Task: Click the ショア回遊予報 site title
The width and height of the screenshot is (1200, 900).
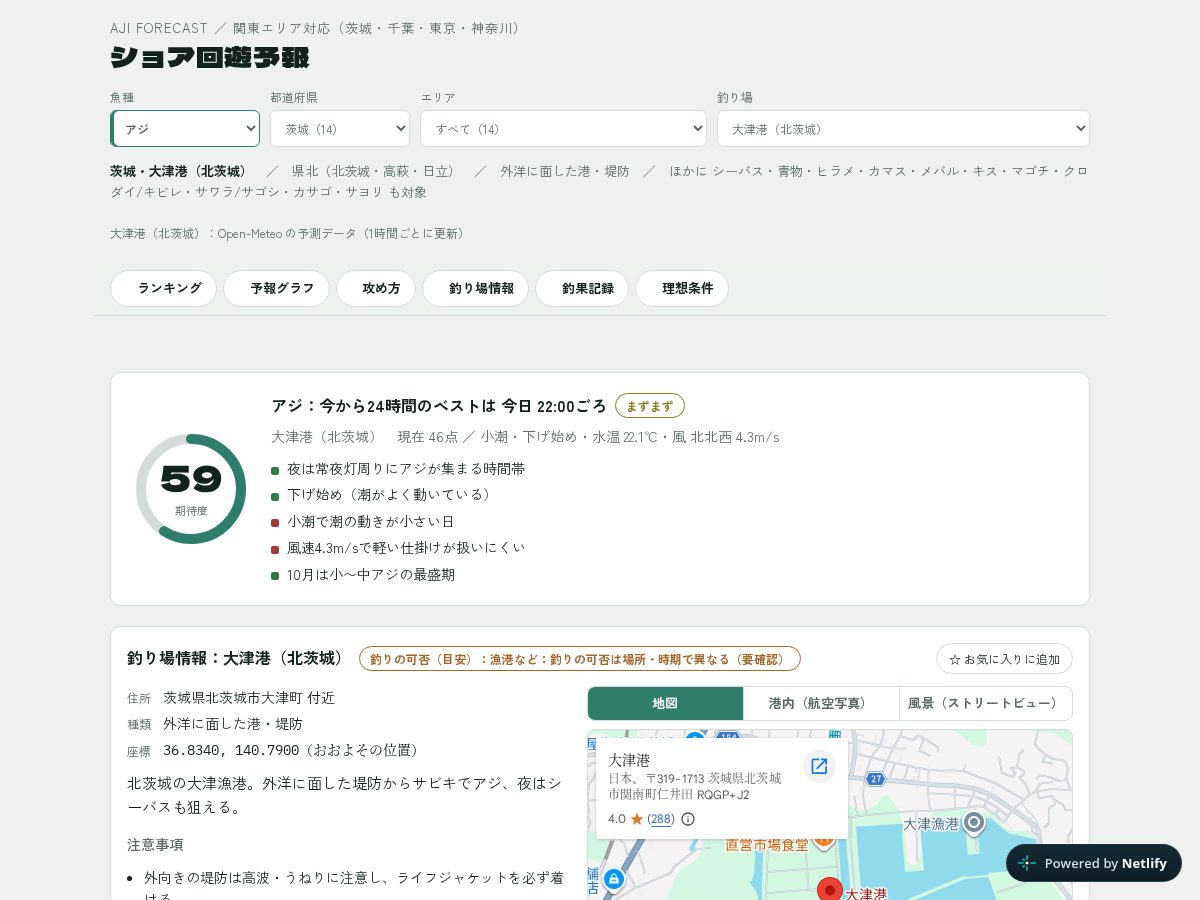Action: tap(210, 57)
